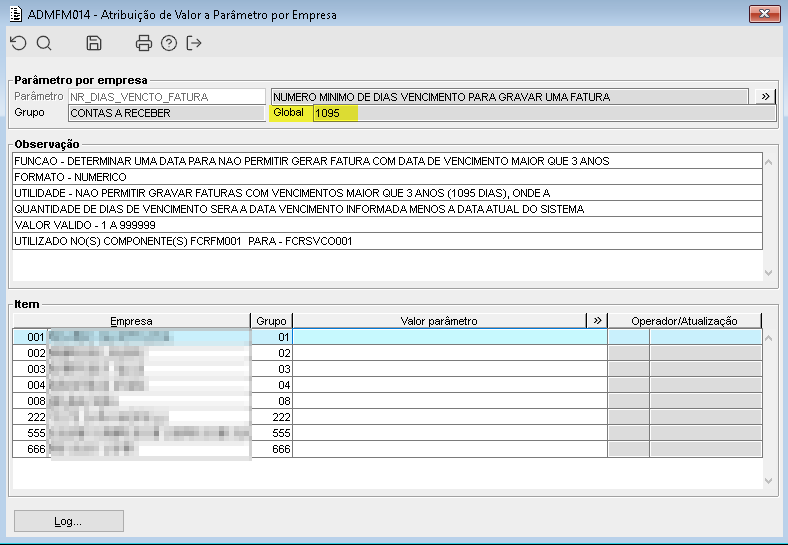Click the Operador/Atualização column header

[x=684, y=321]
